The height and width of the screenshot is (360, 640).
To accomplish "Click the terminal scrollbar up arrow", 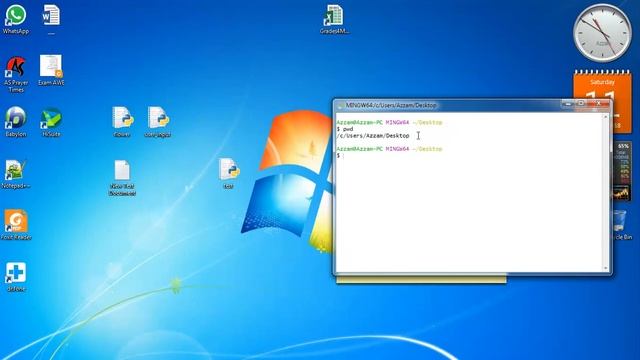I will click(606, 117).
